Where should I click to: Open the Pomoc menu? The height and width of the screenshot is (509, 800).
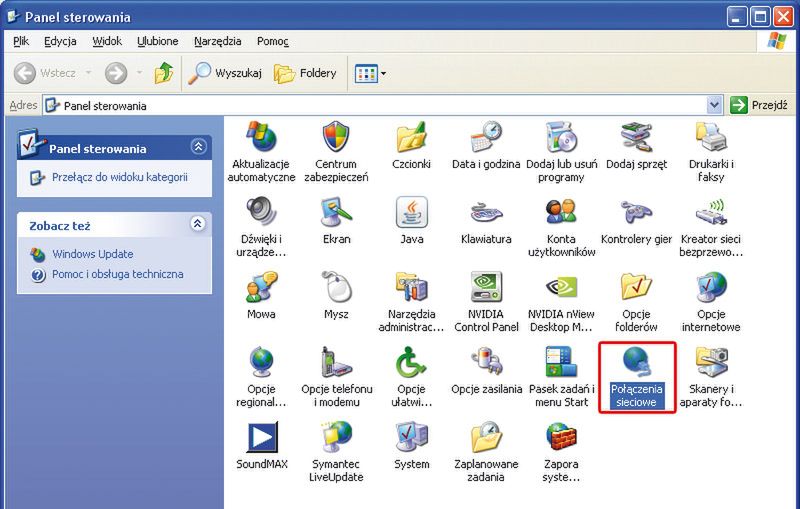272,41
